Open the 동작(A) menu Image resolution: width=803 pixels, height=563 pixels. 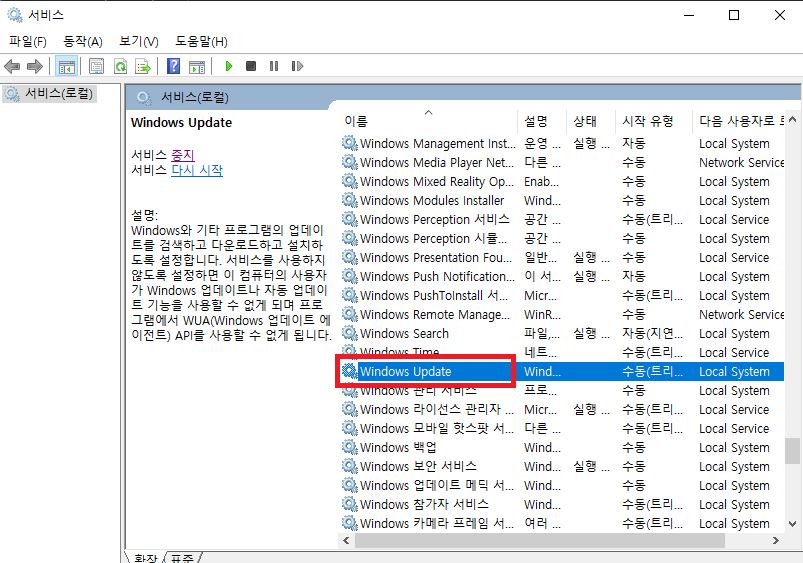(x=83, y=41)
